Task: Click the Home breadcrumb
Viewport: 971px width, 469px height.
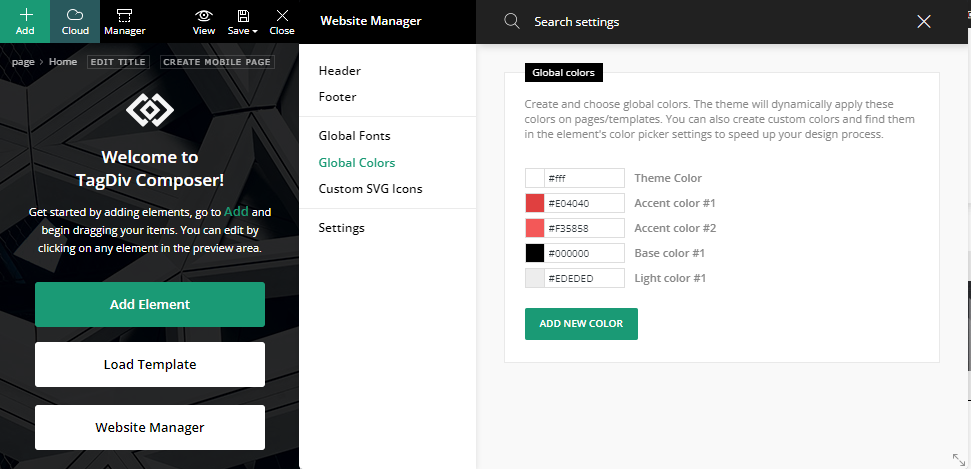Action: point(63,62)
